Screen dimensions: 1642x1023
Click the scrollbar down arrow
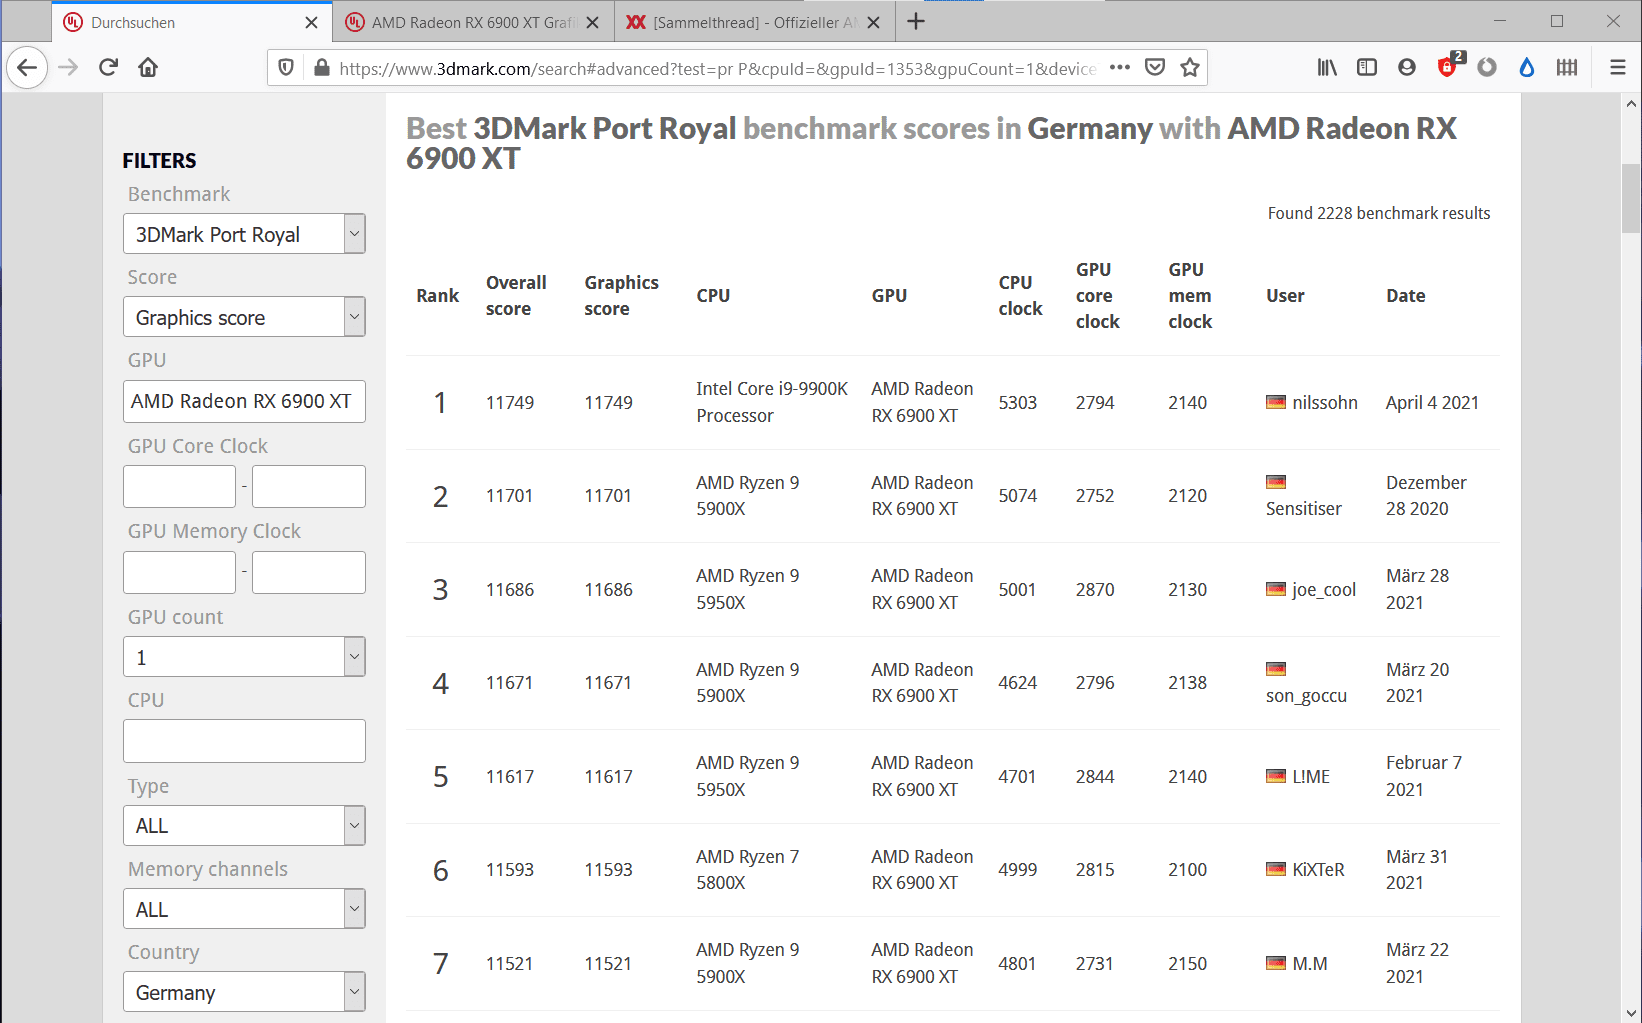click(1631, 1012)
